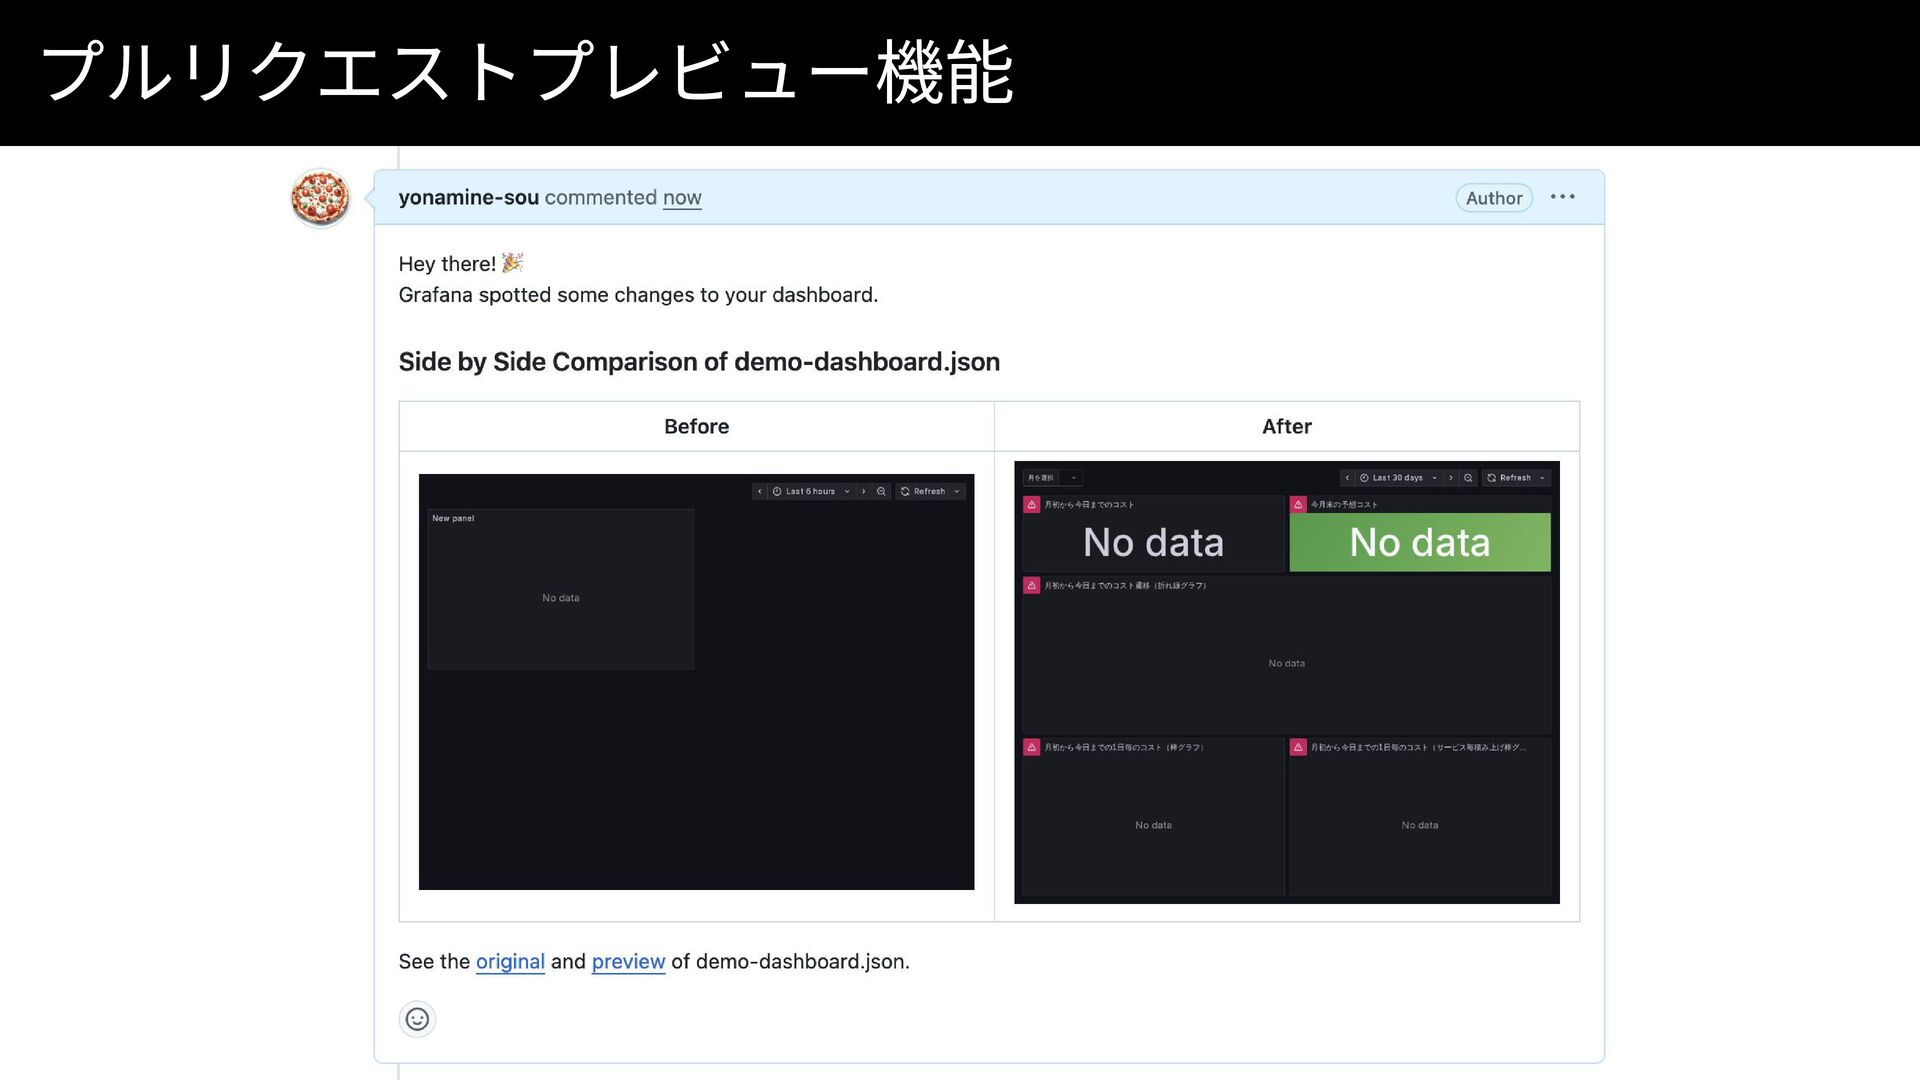This screenshot has height=1080, width=1920.
Task: Click the red alert icon on 今月末の予想コスト panel
Action: pyautogui.click(x=1298, y=504)
